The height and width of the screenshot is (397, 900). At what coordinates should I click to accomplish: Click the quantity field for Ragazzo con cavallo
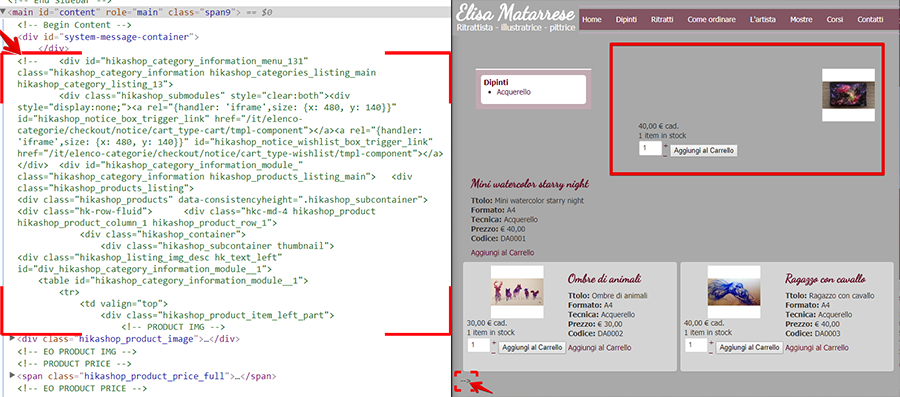[696, 345]
